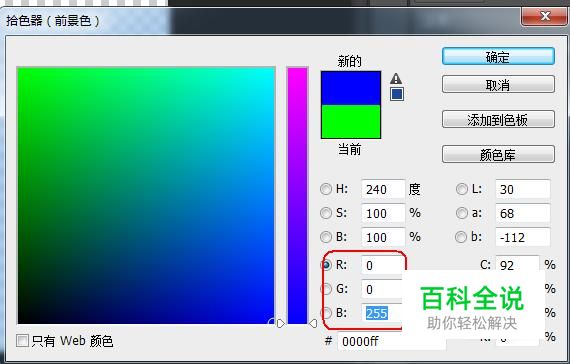This screenshot has height=364, width=570.
Task: Select the G green radio button
Action: (x=326, y=289)
